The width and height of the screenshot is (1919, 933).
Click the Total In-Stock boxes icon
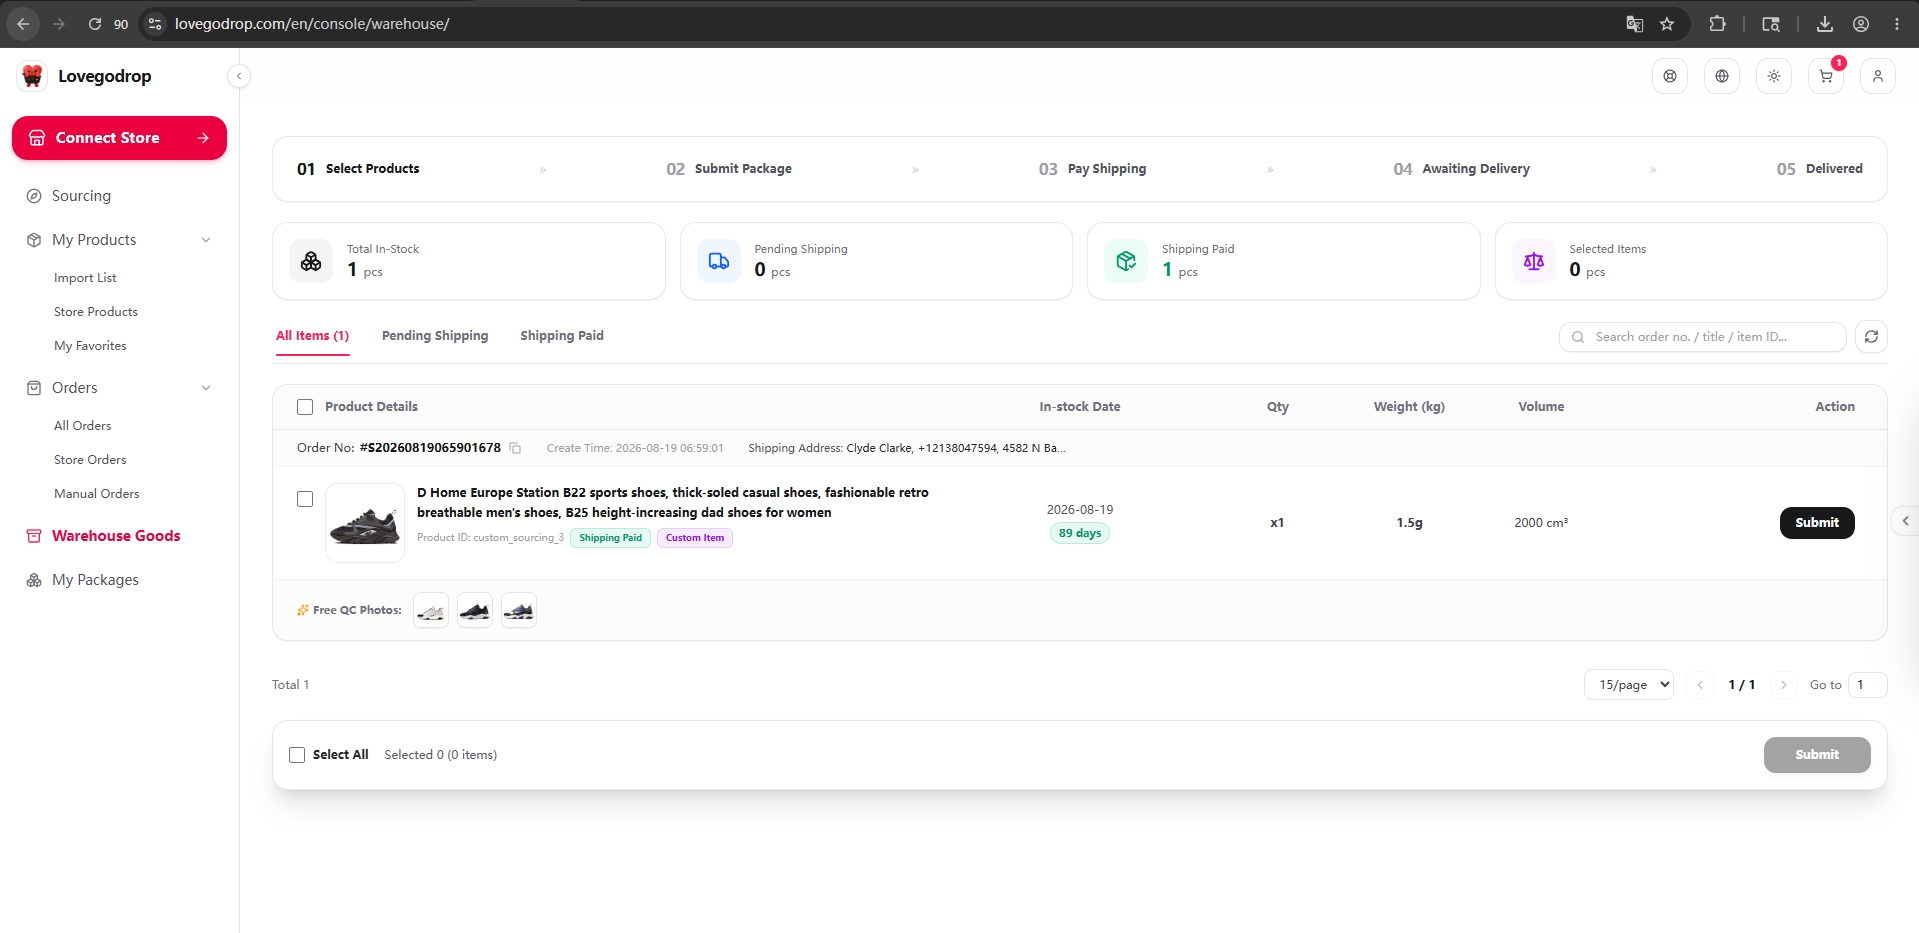311,261
